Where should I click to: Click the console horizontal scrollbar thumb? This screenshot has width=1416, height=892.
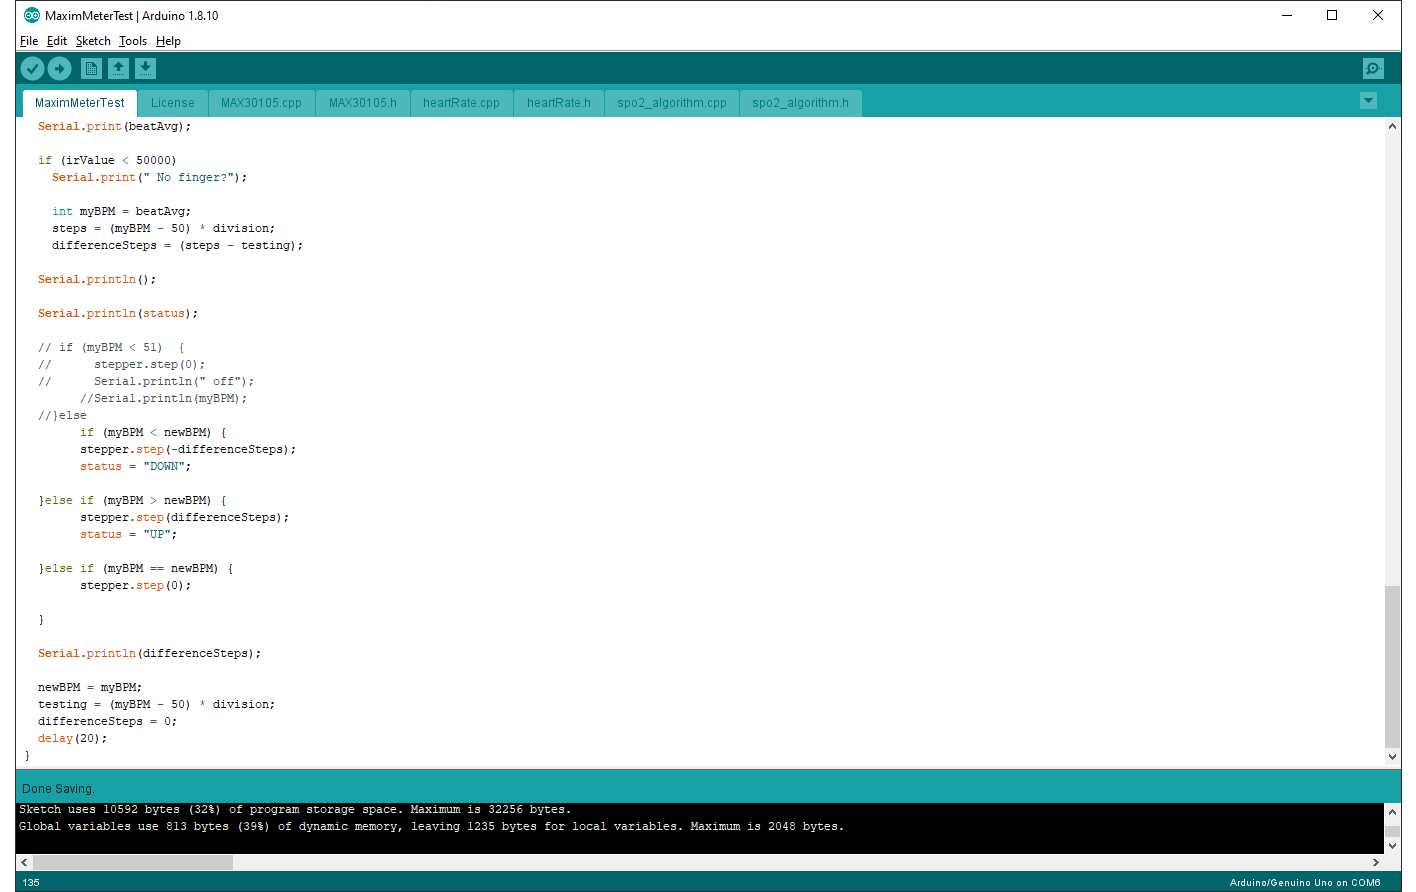click(x=132, y=862)
